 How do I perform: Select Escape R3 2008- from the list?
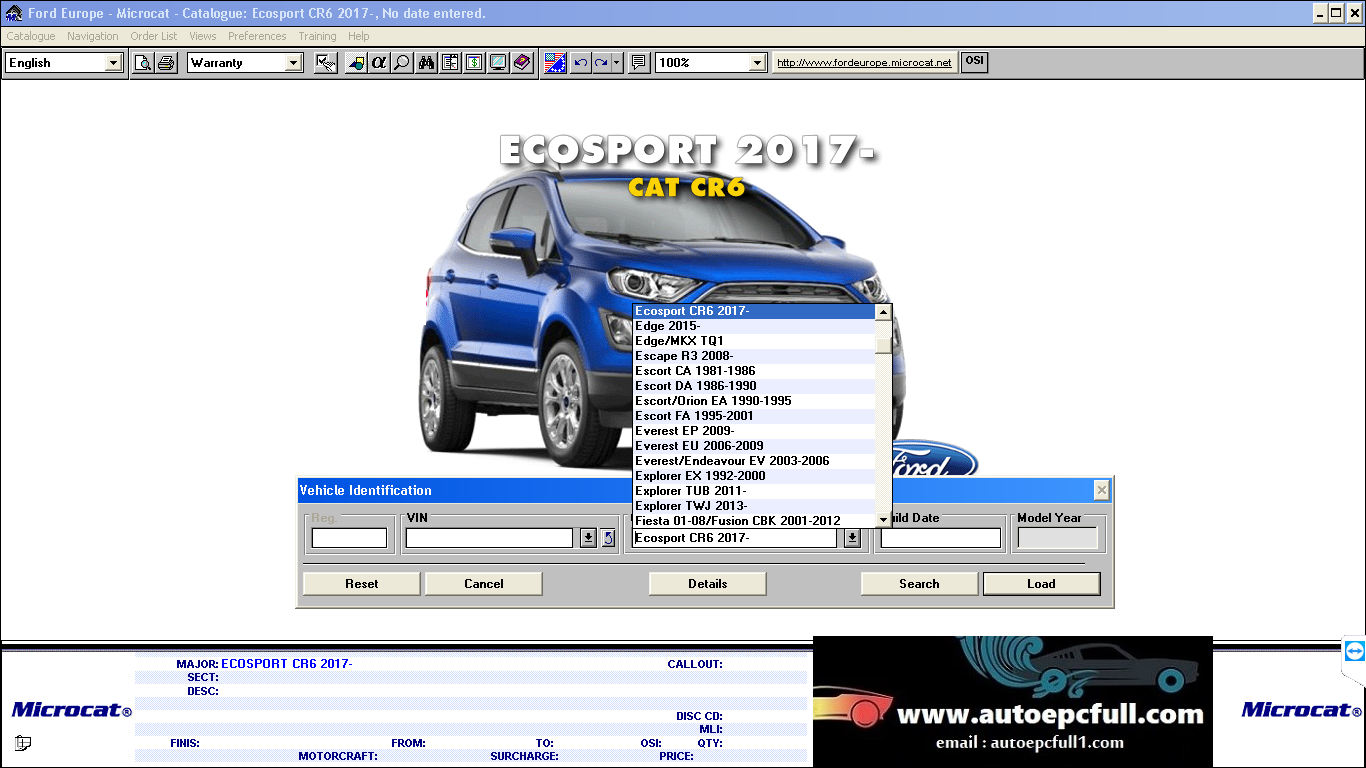754,356
